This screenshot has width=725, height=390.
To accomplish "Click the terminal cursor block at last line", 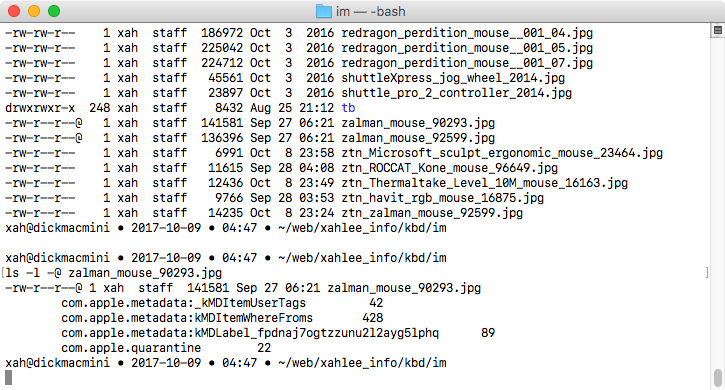I will point(8,378).
